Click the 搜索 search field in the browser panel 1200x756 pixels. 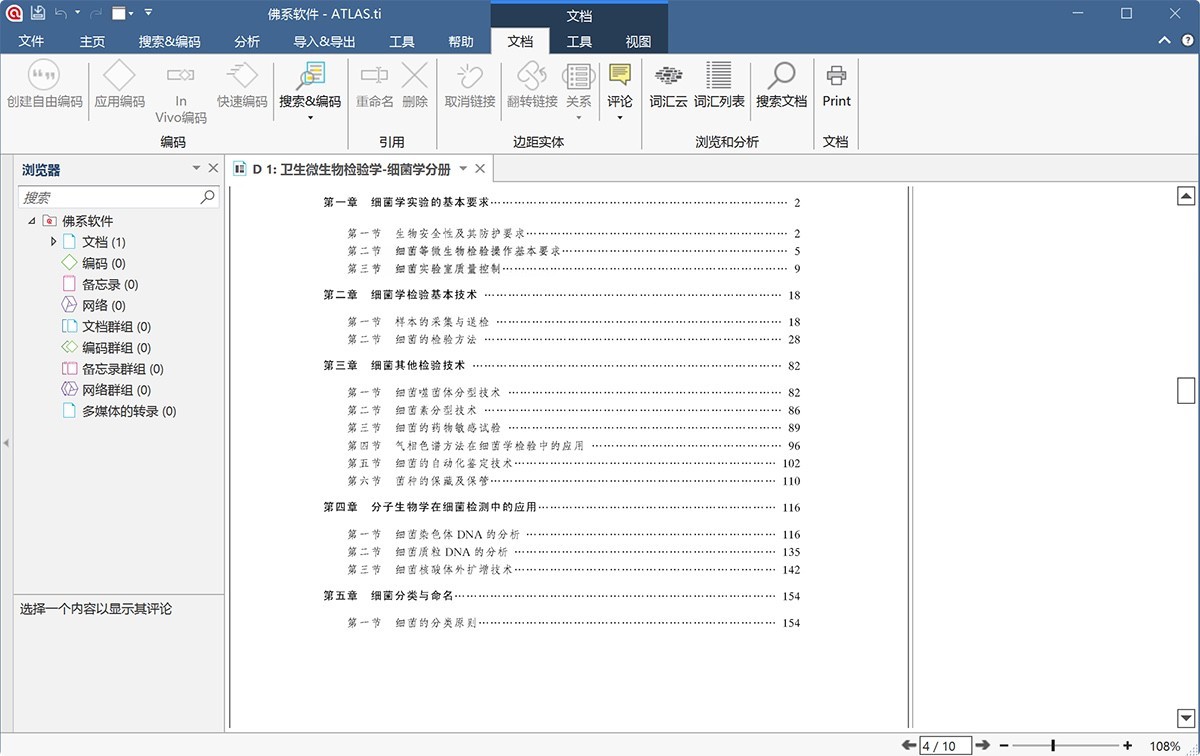pos(110,197)
